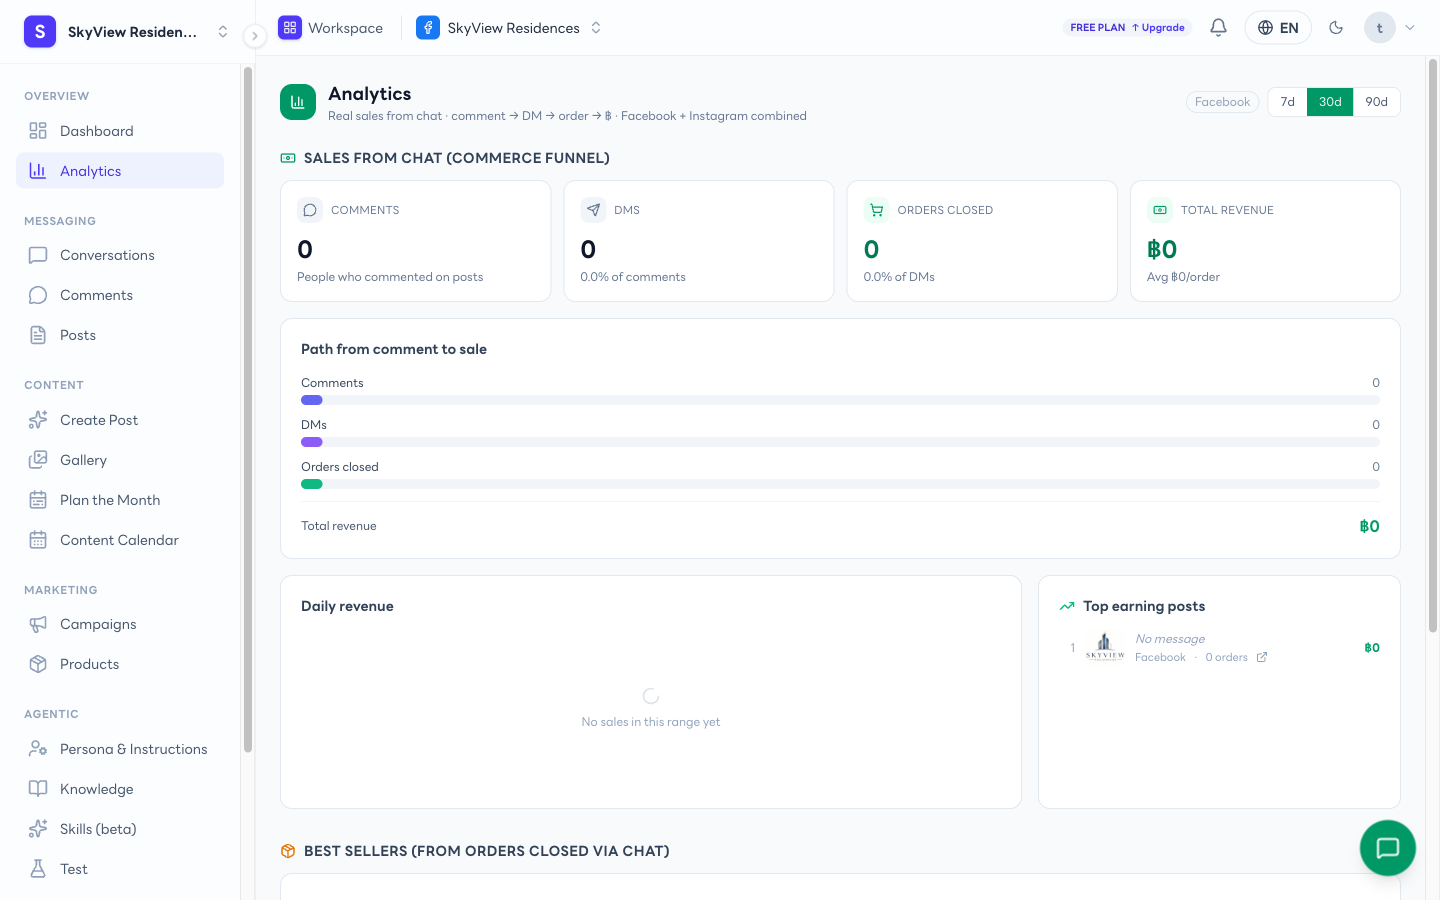
Task: Open the EN language selector
Action: (x=1278, y=28)
